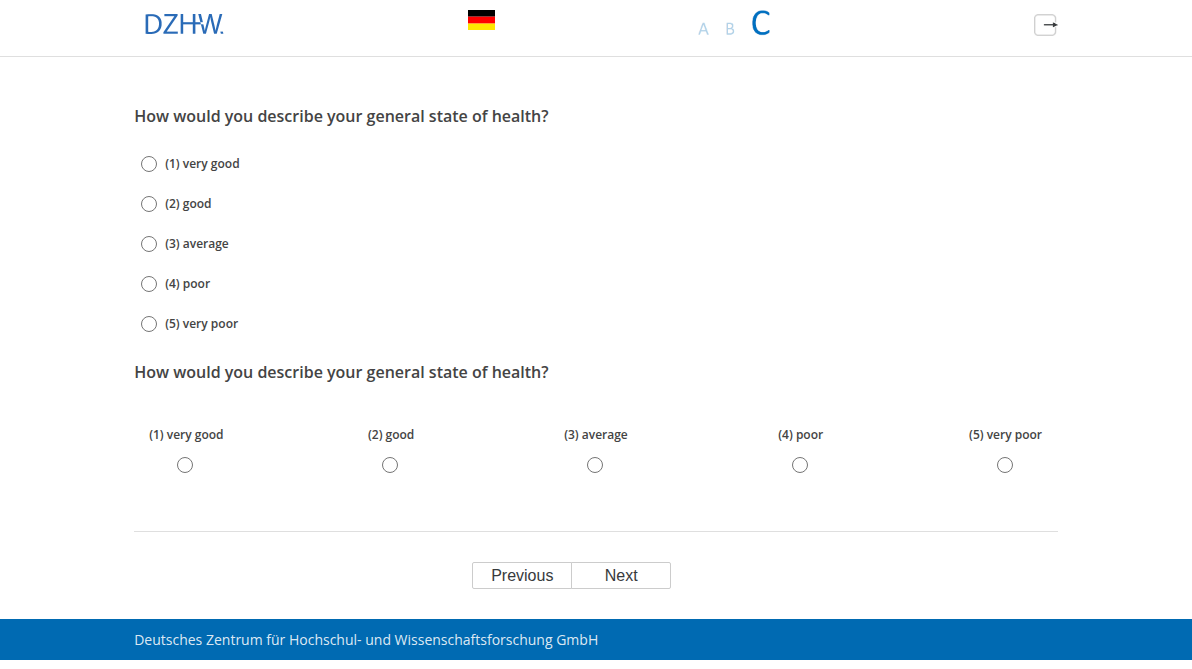
Task: Click horizontal label '(1) very good'
Action: (185, 435)
